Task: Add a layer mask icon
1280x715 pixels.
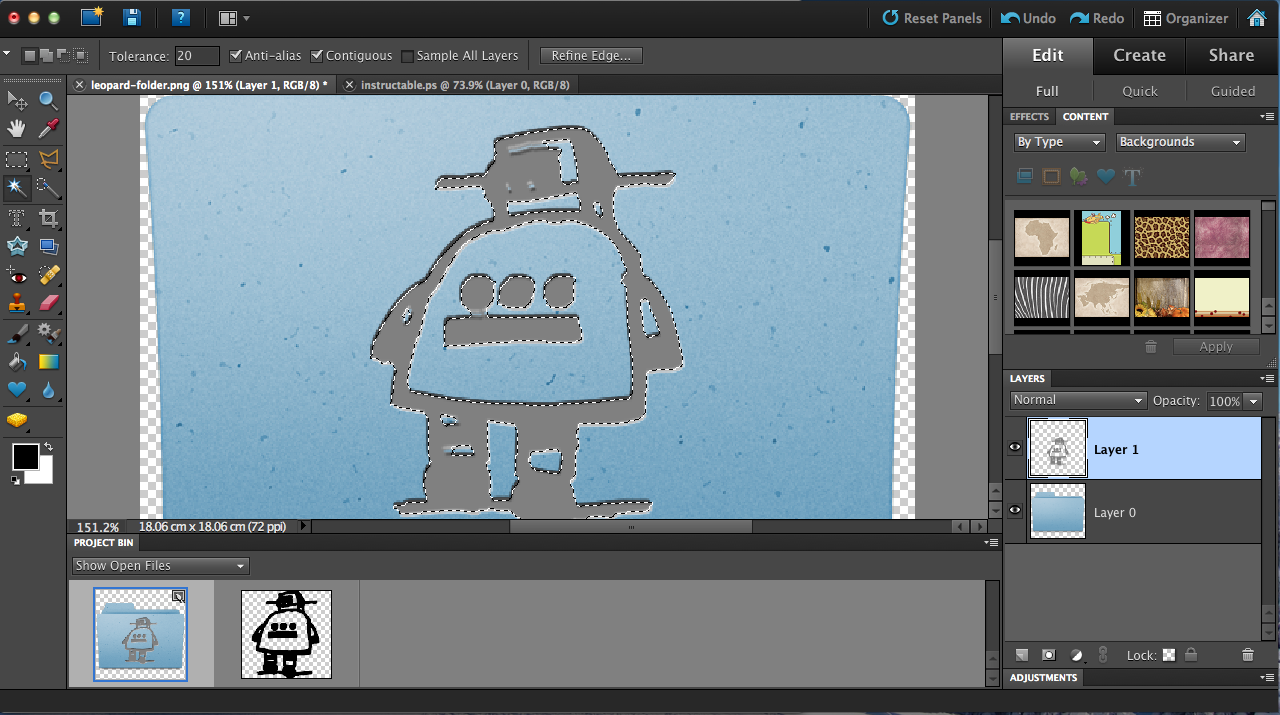Action: coord(1048,655)
